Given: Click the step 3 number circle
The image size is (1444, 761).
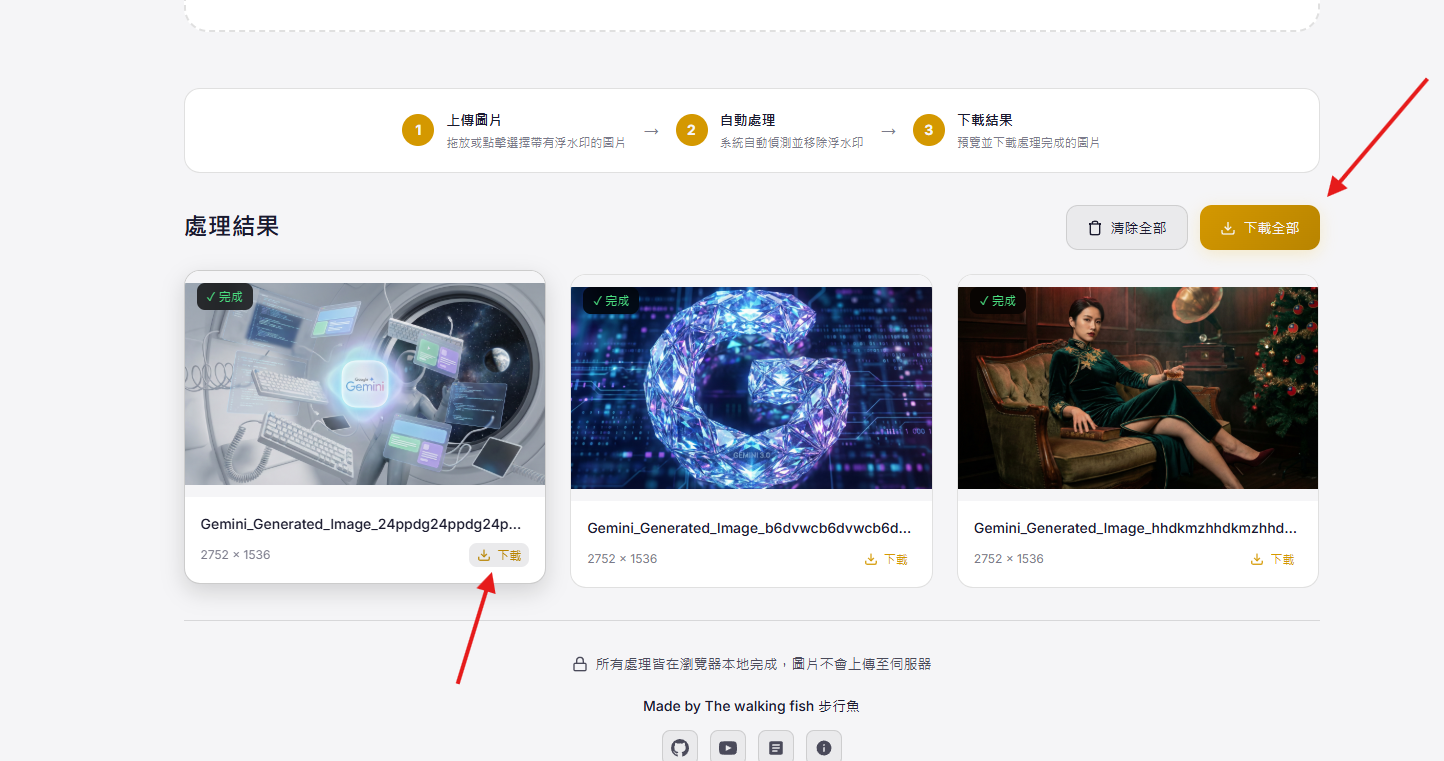Looking at the screenshot, I should click(929, 130).
